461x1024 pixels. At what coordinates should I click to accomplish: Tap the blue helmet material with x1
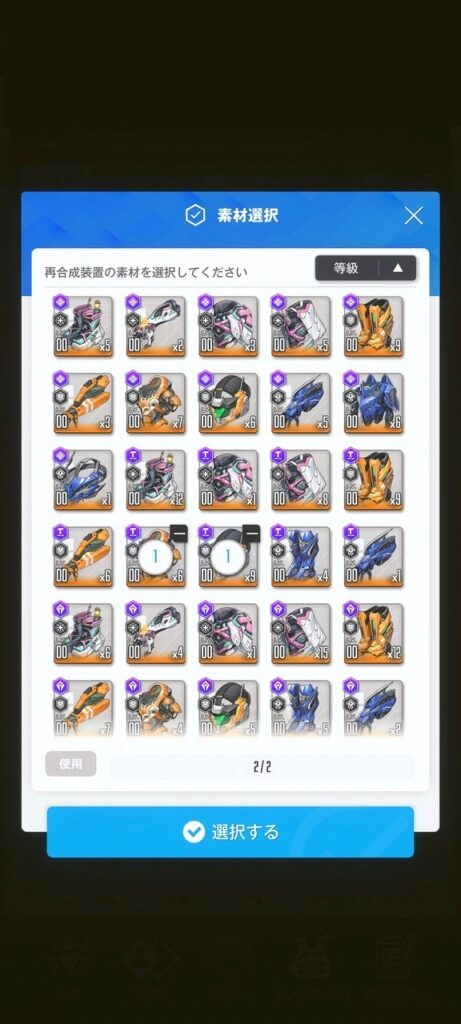point(83,480)
